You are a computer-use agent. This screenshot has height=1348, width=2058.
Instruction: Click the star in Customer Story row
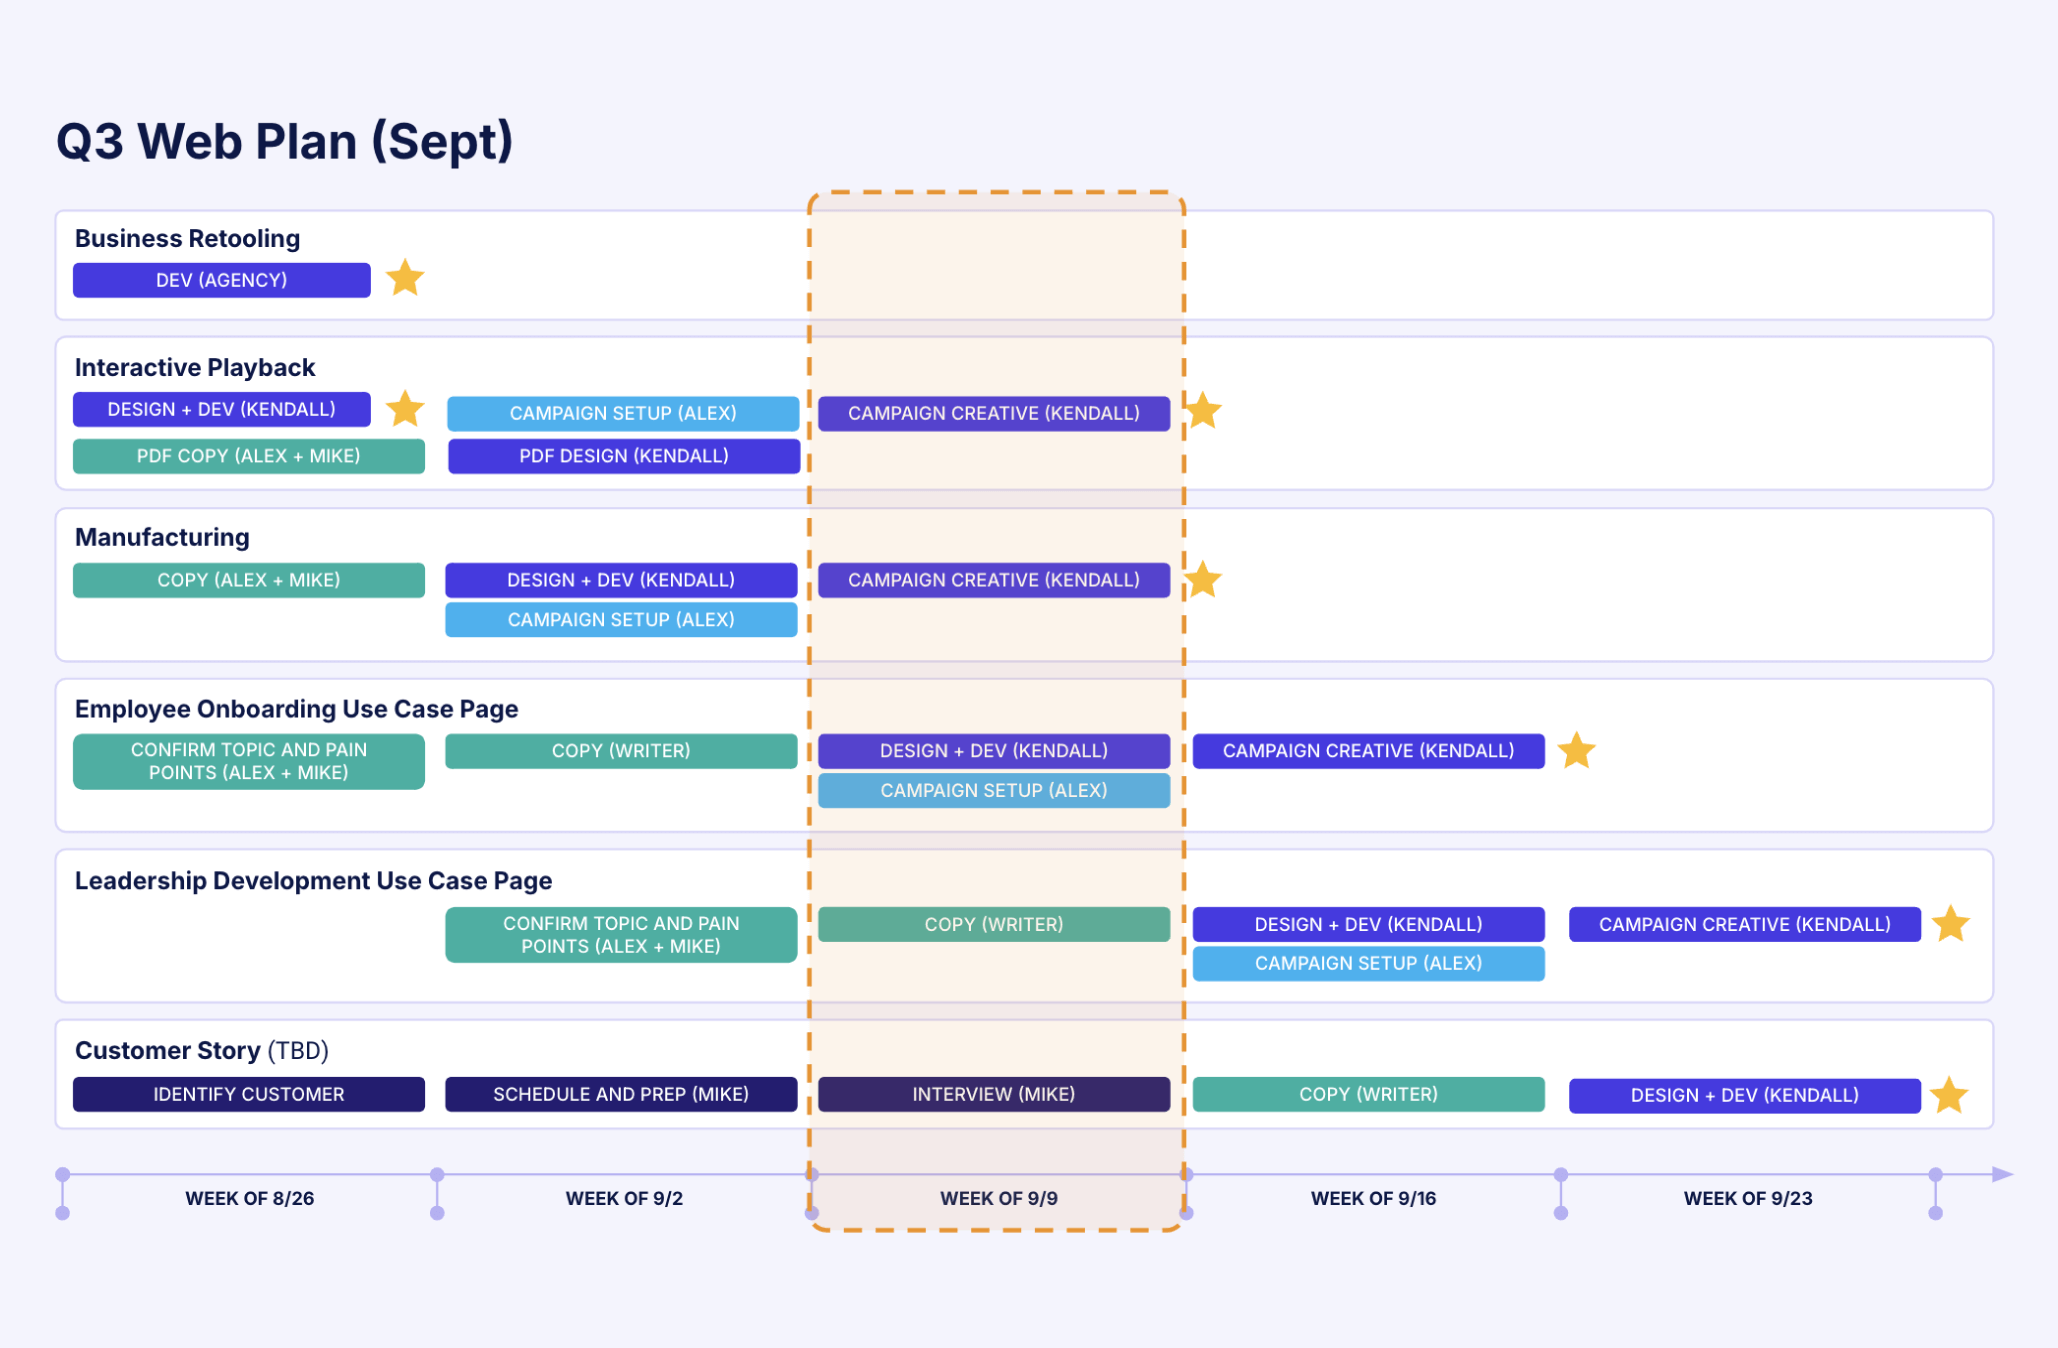pos(1949,1095)
